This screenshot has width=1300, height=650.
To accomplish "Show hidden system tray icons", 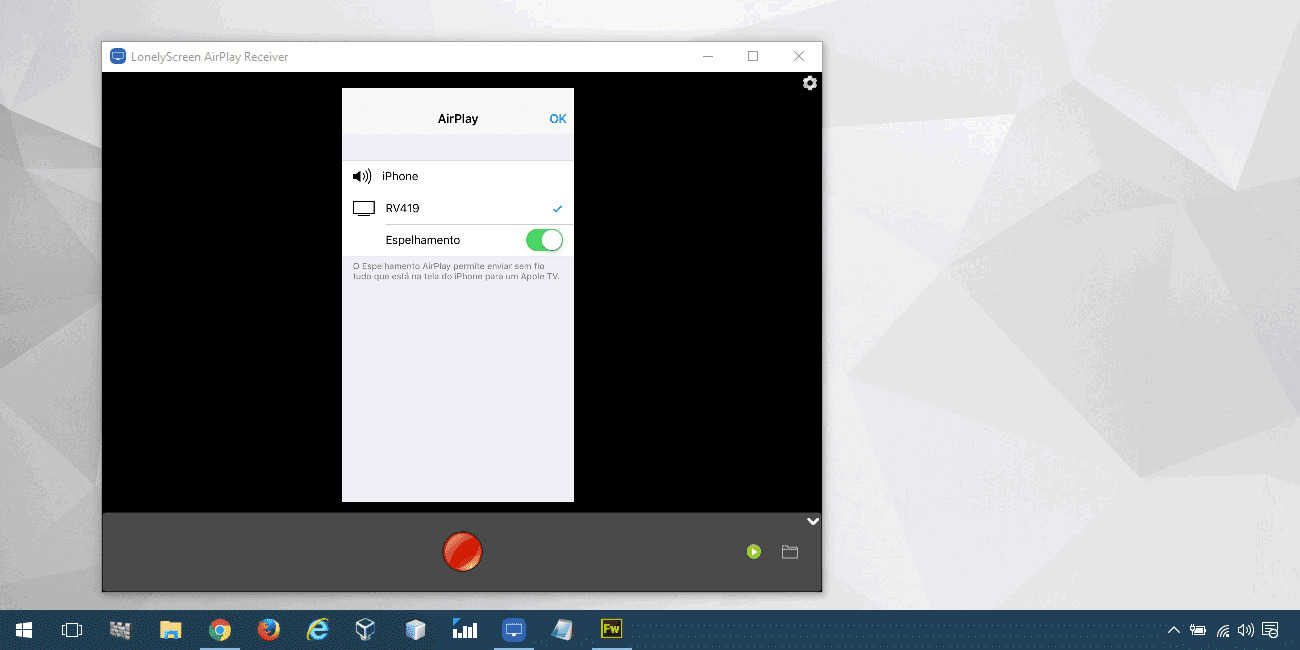I will click(1174, 630).
